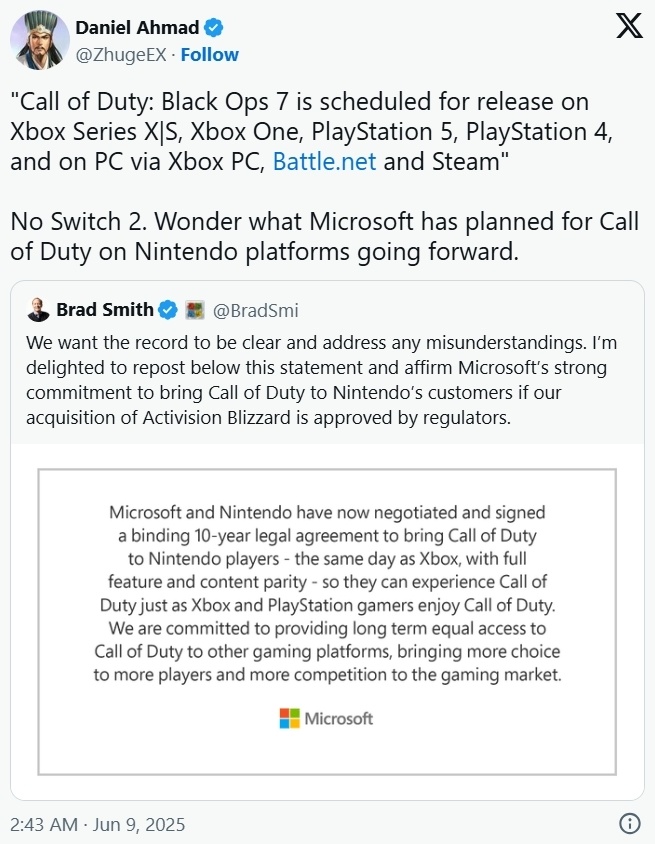This screenshot has height=844, width=655.
Task: Open the Brad Smith display name
Action: [105, 310]
